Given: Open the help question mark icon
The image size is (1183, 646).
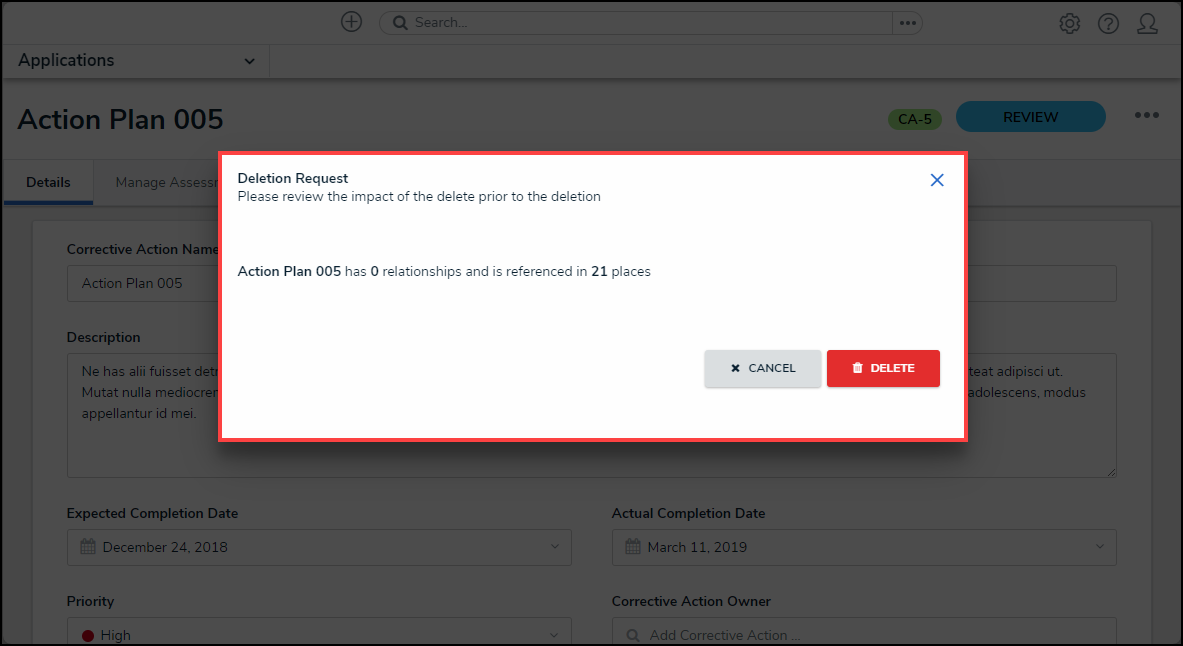Looking at the screenshot, I should [1108, 24].
